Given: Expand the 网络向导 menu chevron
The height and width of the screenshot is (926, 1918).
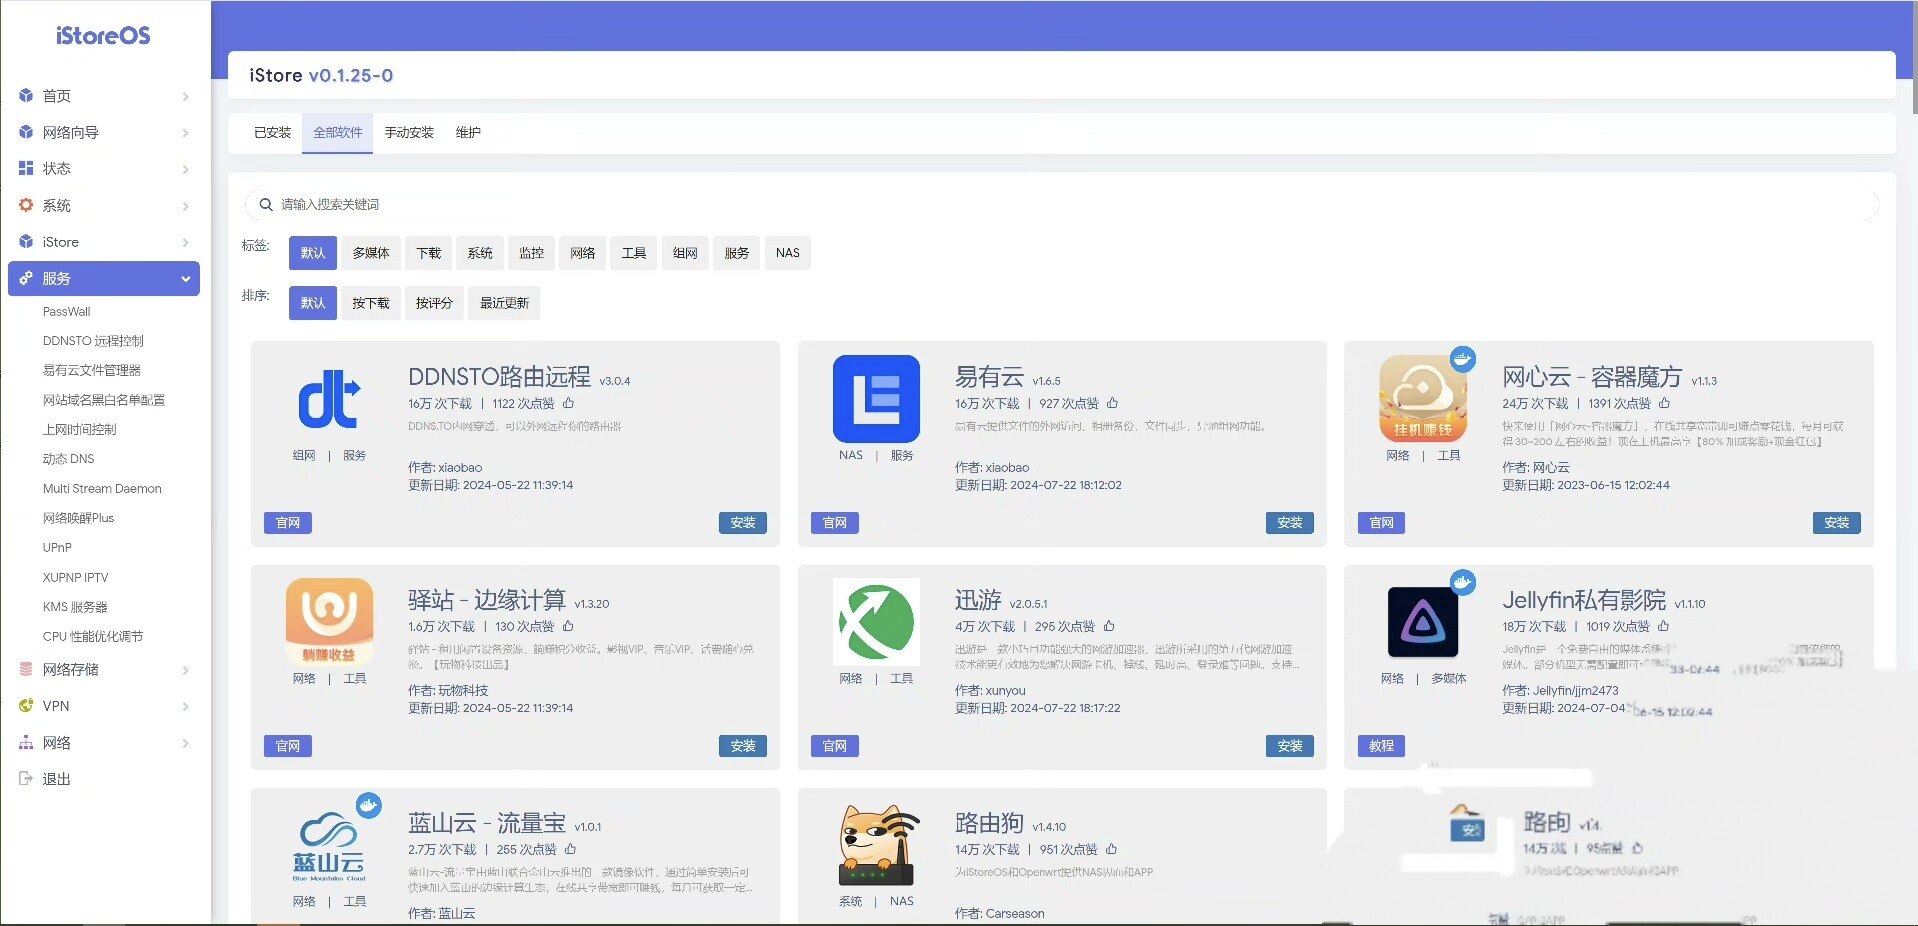Looking at the screenshot, I should (186, 132).
